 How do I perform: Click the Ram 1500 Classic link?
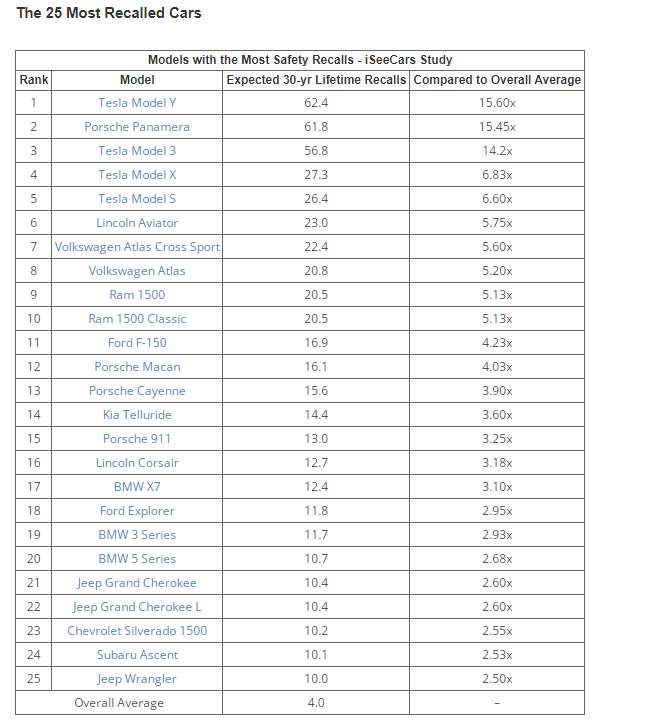[137, 319]
